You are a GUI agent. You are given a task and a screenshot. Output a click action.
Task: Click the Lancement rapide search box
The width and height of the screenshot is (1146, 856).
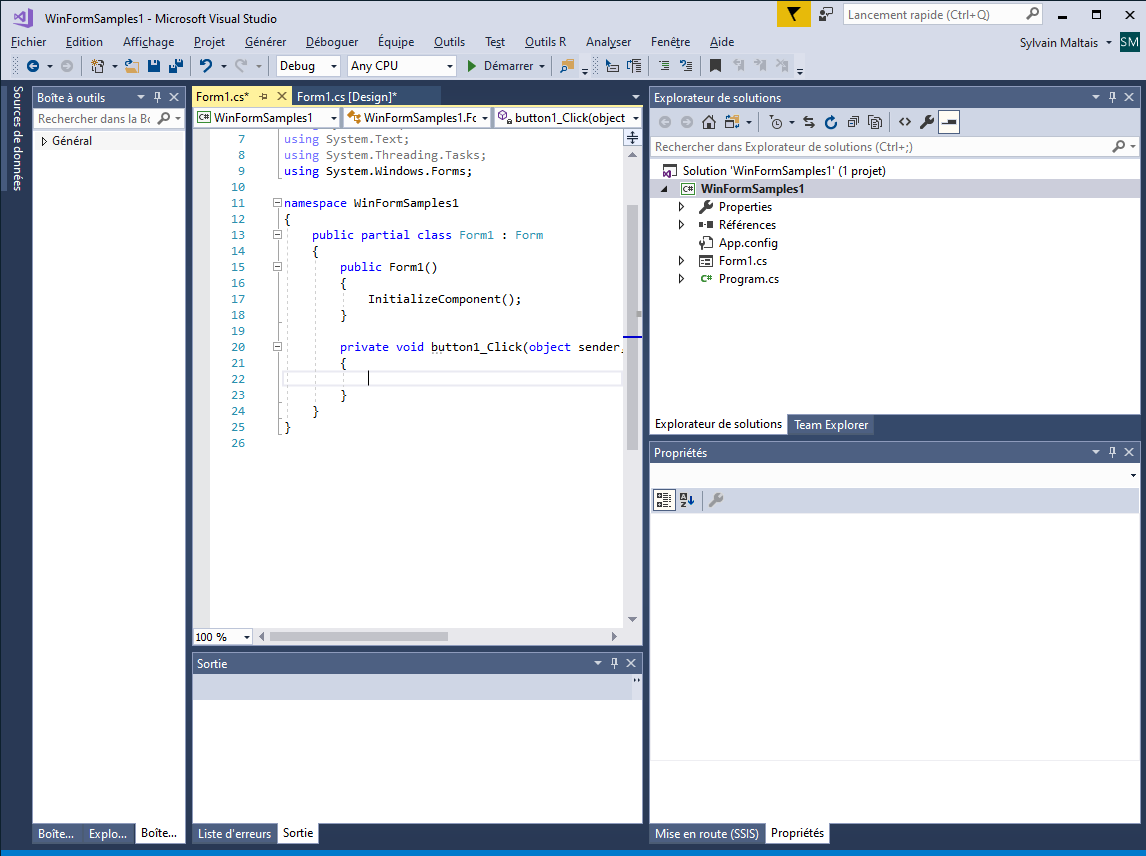(933, 15)
